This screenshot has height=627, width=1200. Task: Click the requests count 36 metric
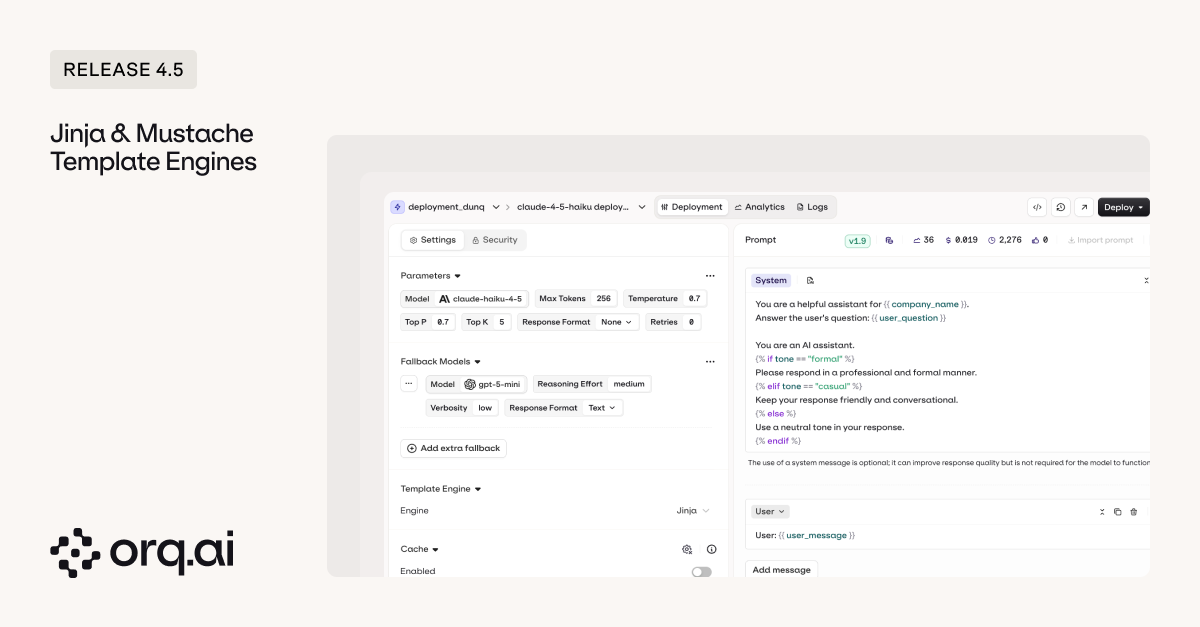923,240
